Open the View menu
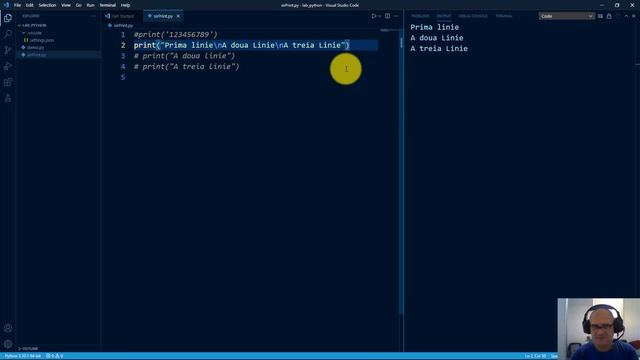 point(66,5)
